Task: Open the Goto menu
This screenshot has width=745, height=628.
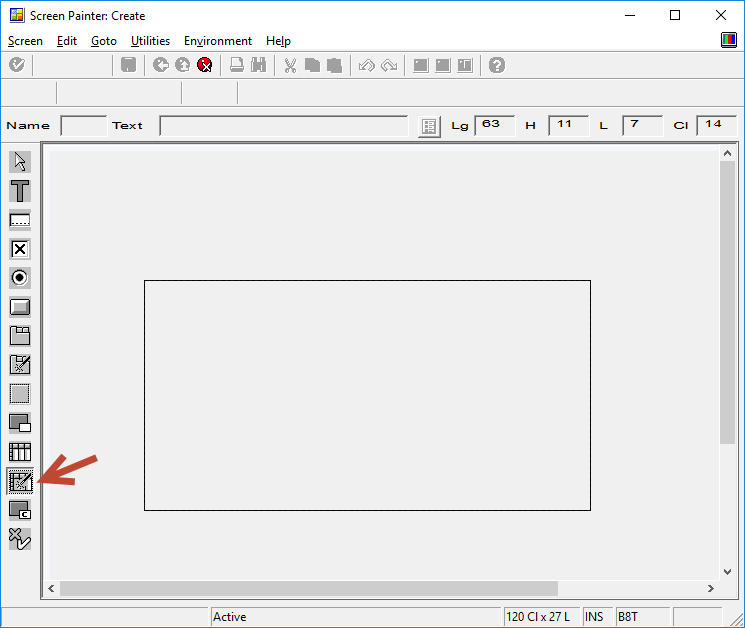Action: (x=104, y=41)
